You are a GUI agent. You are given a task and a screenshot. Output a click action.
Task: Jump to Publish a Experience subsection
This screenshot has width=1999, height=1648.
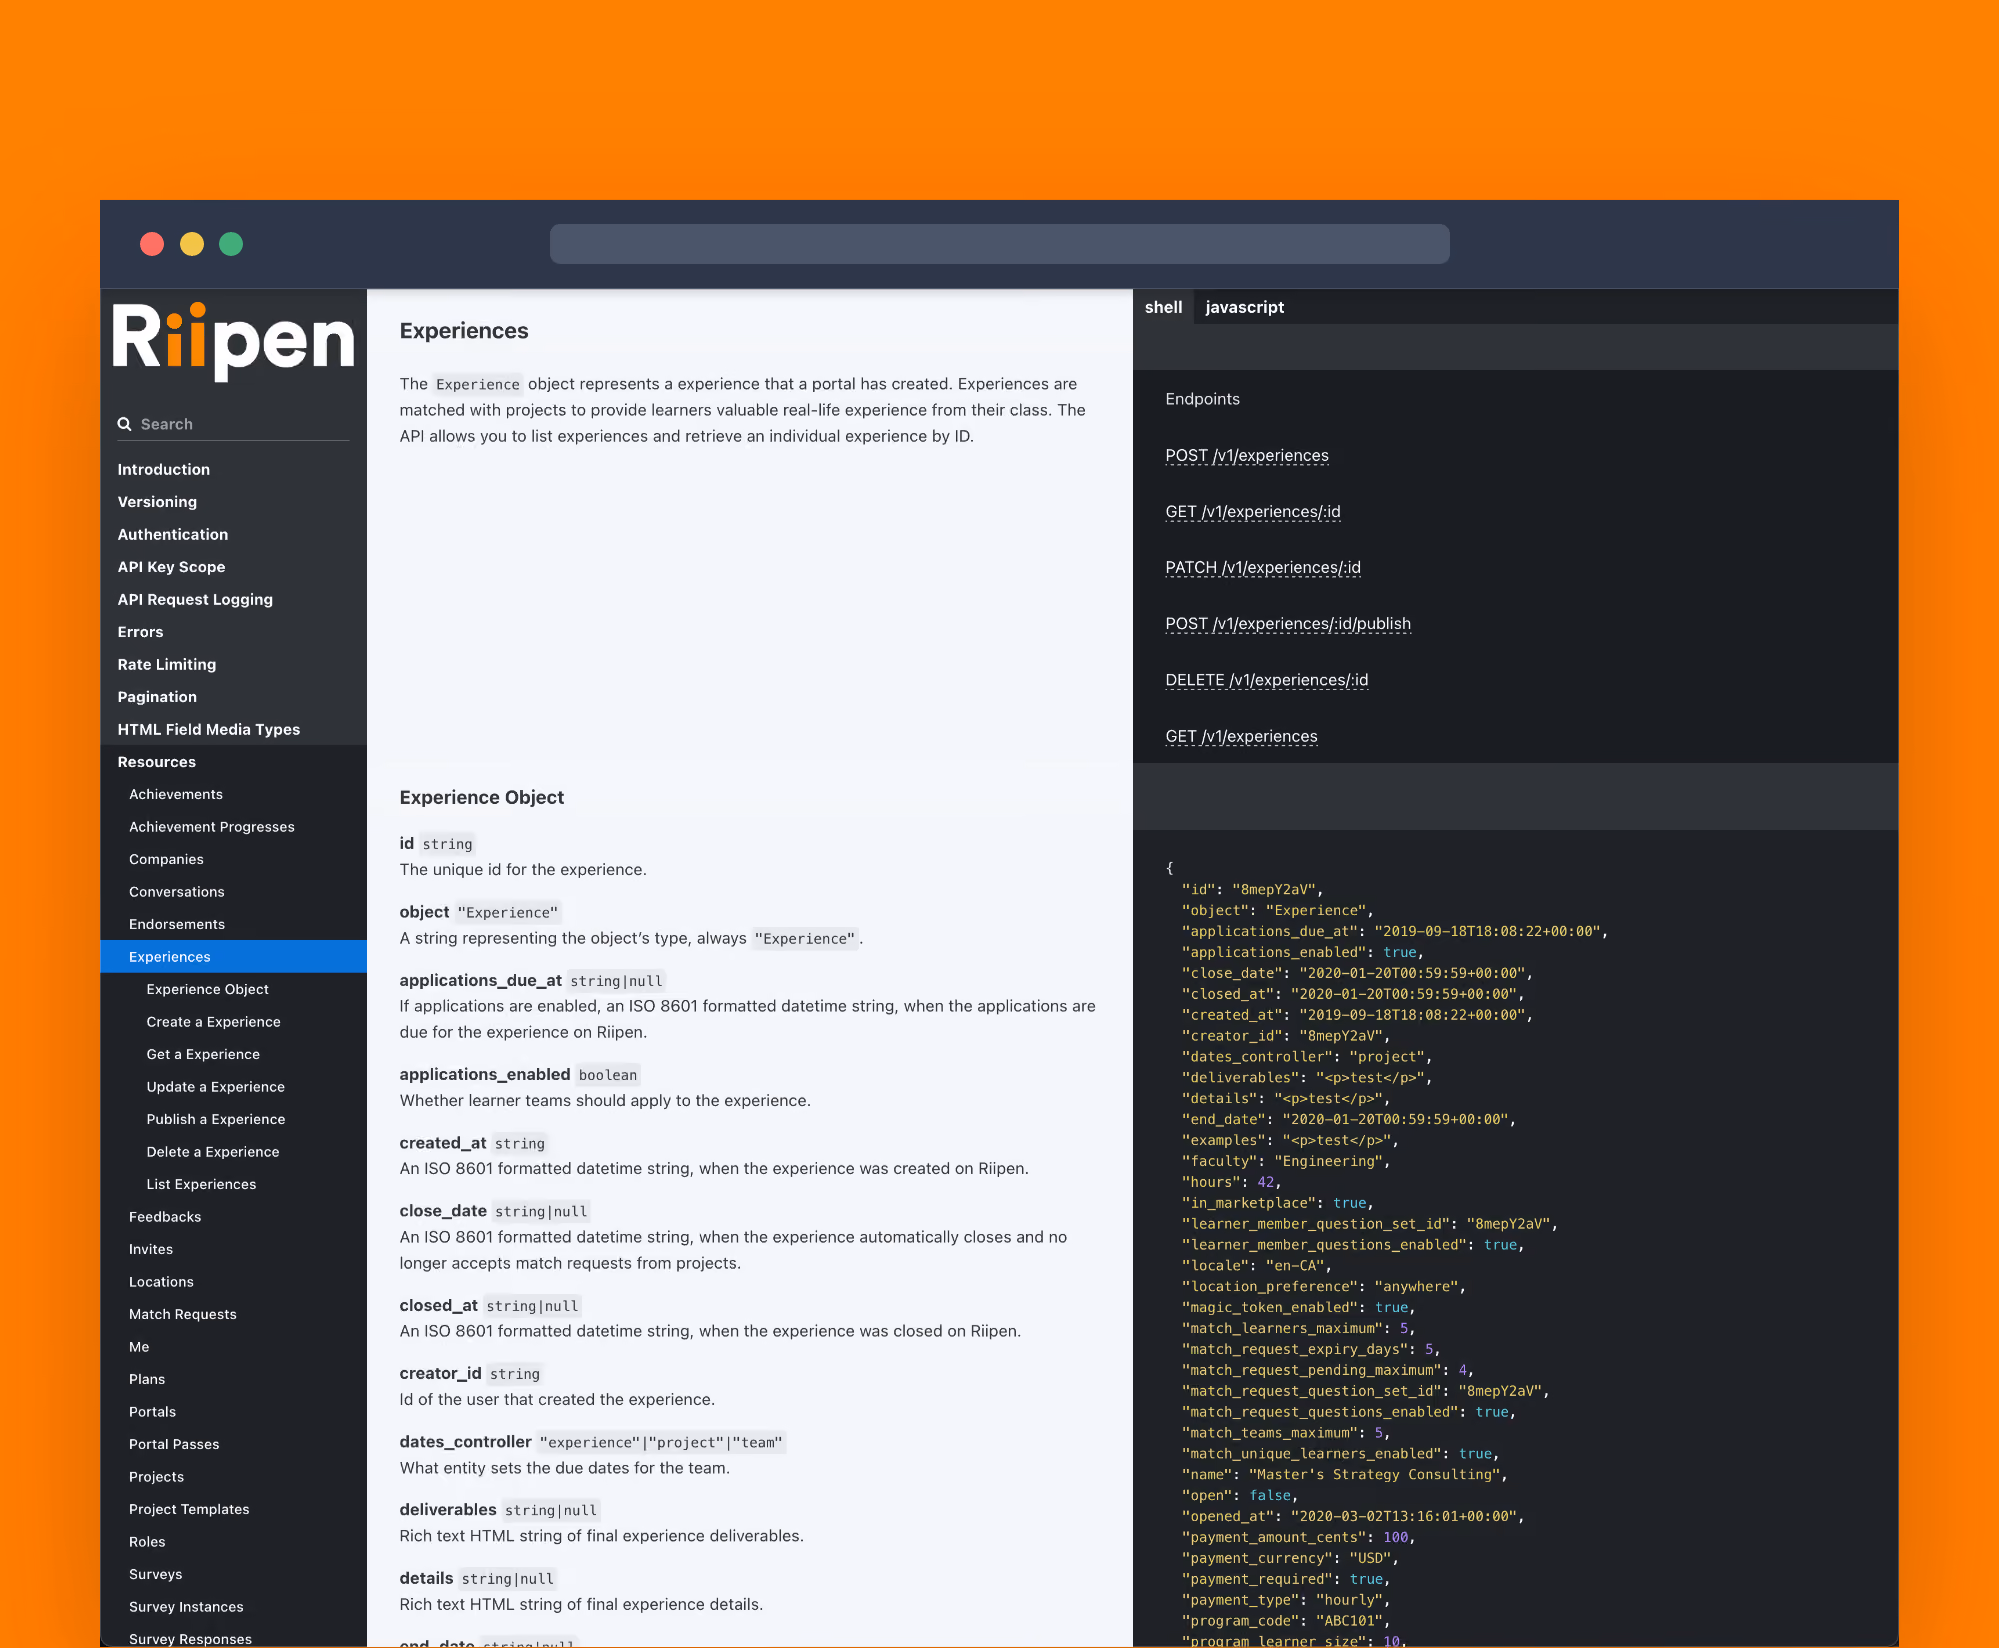[216, 1119]
